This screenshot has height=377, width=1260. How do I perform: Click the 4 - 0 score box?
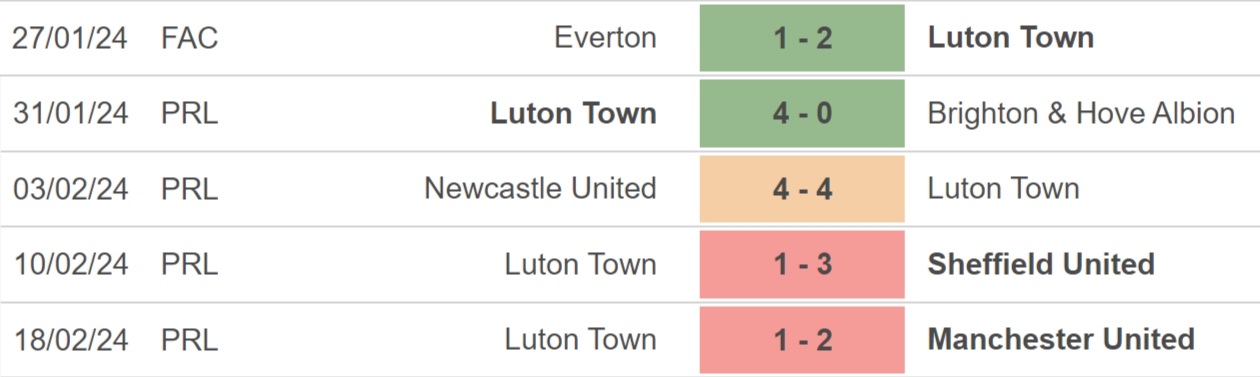[x=802, y=113]
